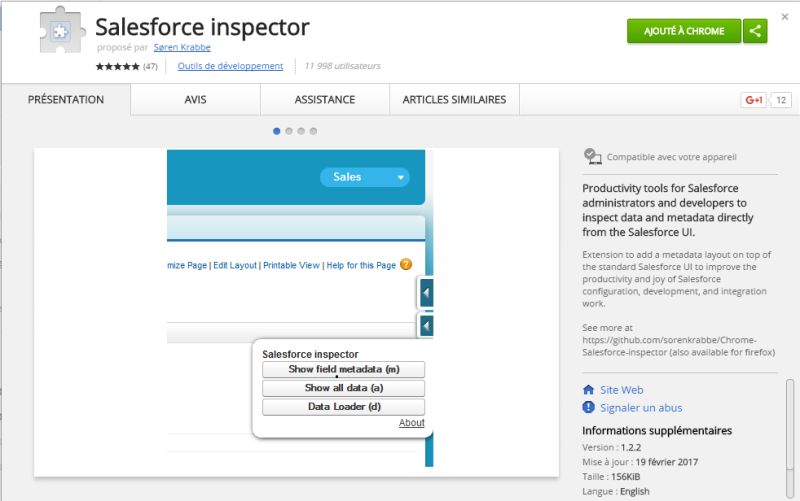
Task: Click the Salesforce inspector puzzle-piece extension icon
Action: 61,31
